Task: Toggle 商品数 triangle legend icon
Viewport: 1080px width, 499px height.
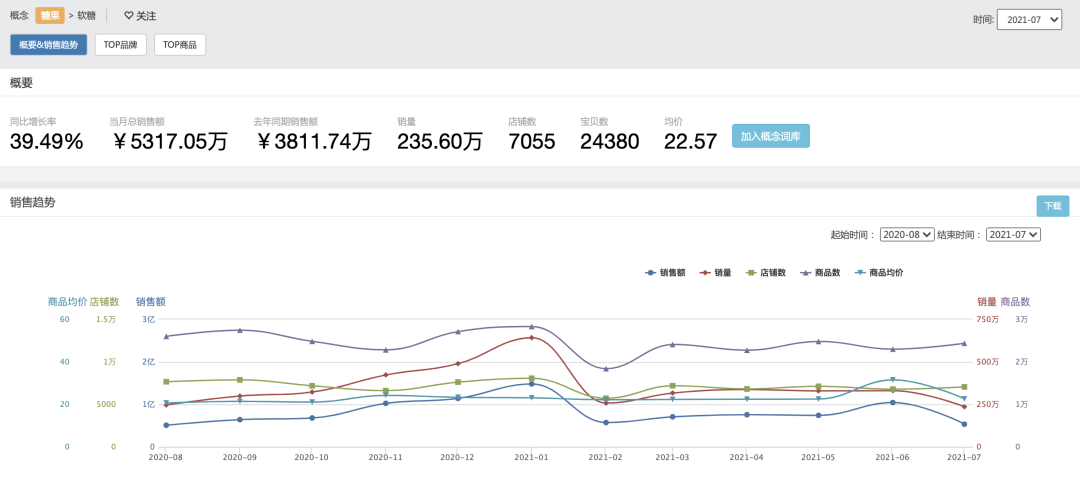Action: pos(805,273)
